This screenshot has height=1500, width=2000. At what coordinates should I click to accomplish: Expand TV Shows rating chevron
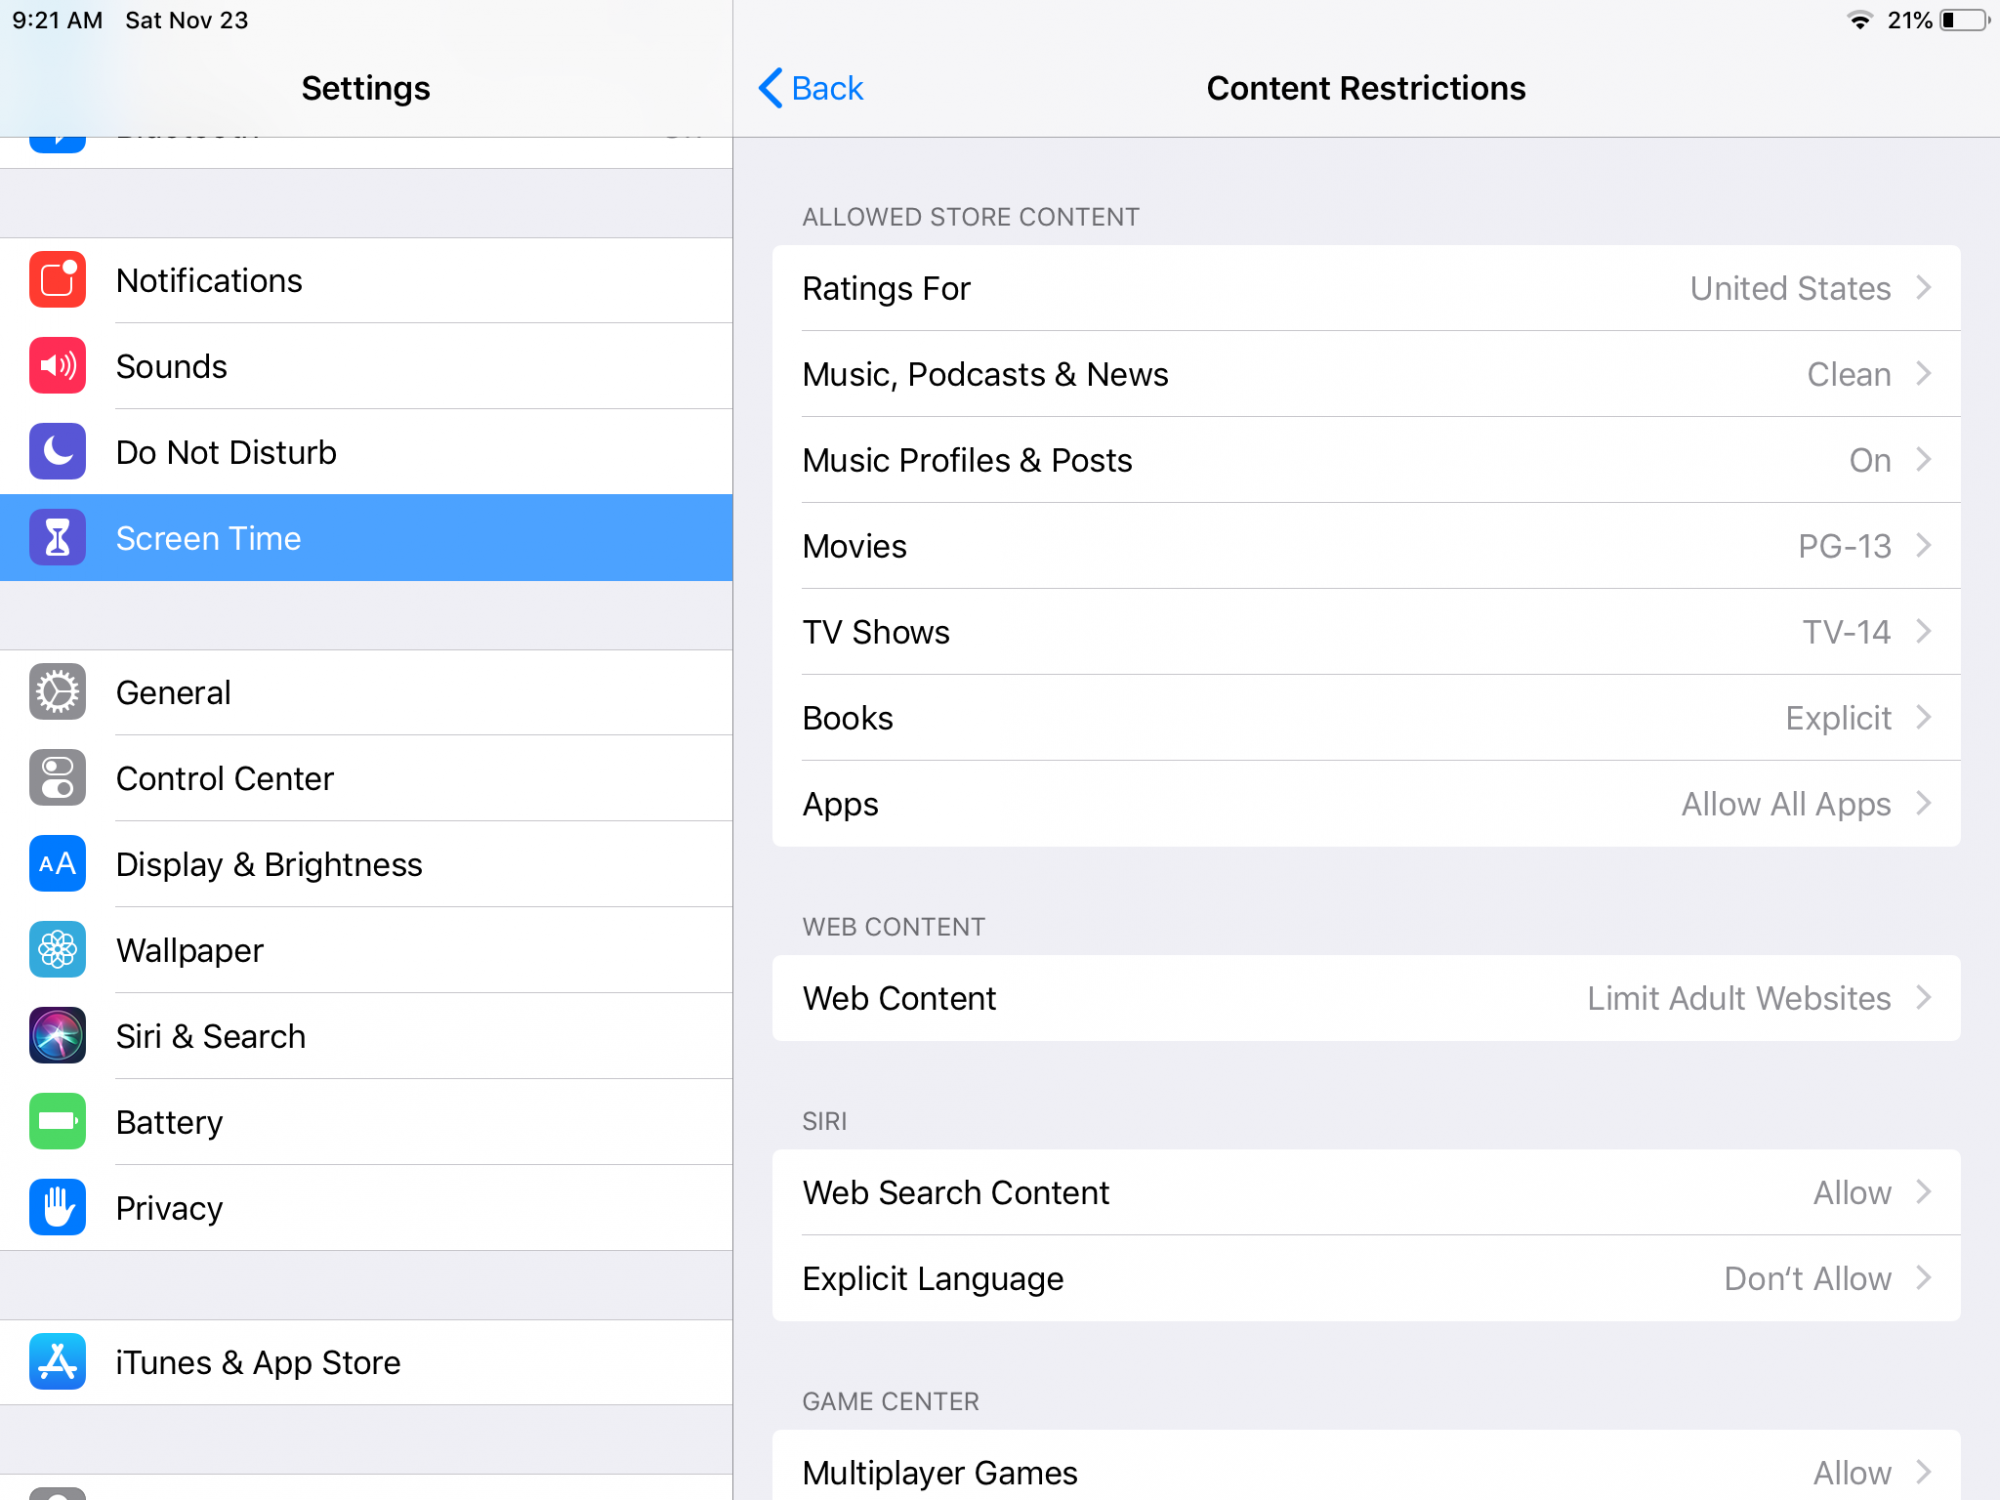point(1923,632)
